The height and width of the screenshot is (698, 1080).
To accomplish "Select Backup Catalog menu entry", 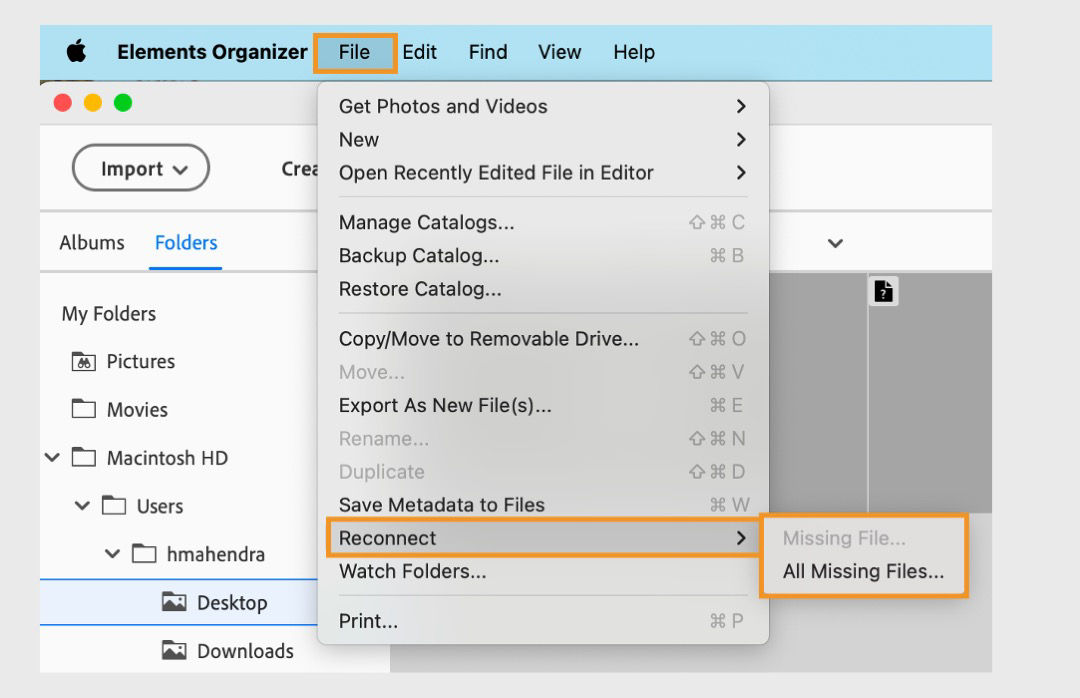I will click(419, 255).
